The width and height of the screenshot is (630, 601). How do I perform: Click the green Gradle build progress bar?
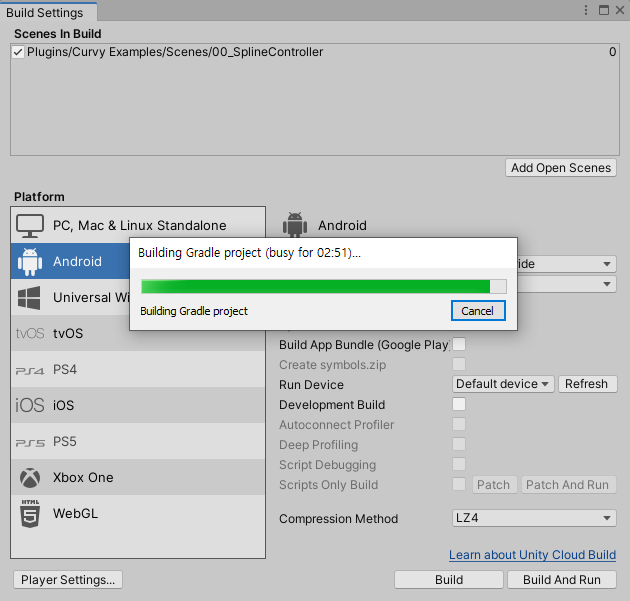pyautogui.click(x=324, y=287)
